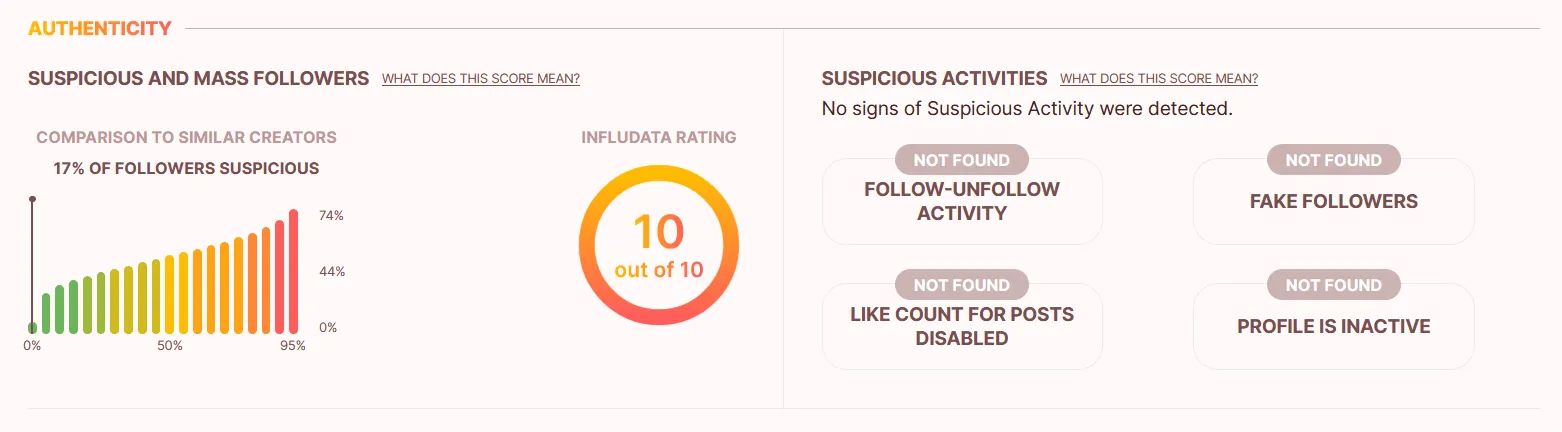
Task: Select the Fake Followers card
Action: coord(1333,201)
